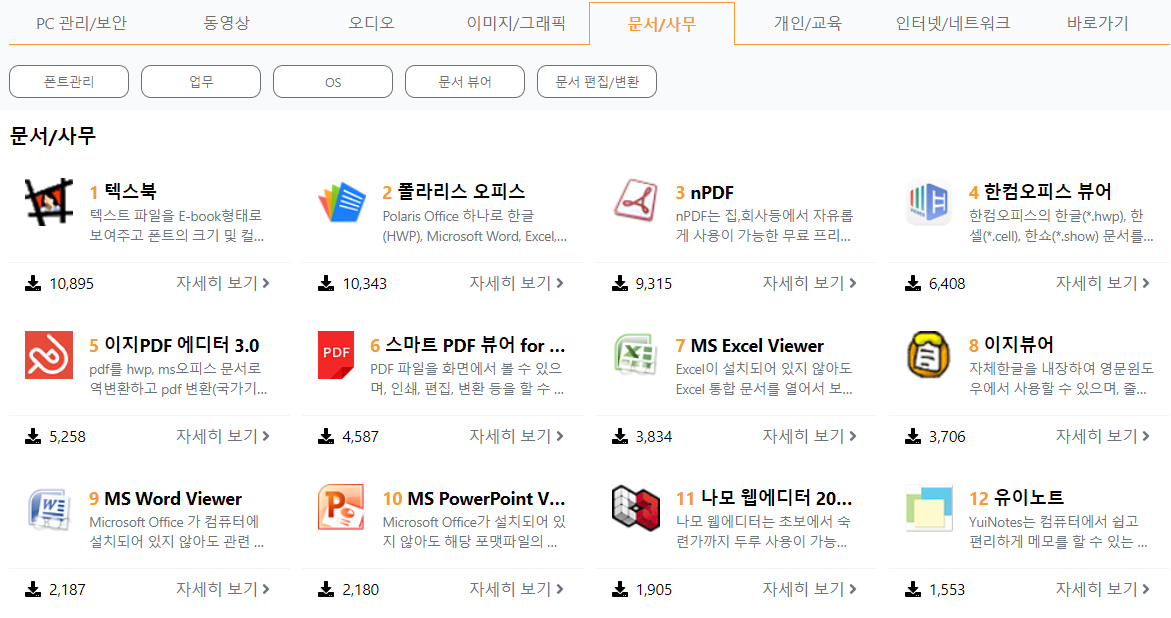Open the 개인/교육 tab
Screen dimensions: 1171x618
coord(807,23)
